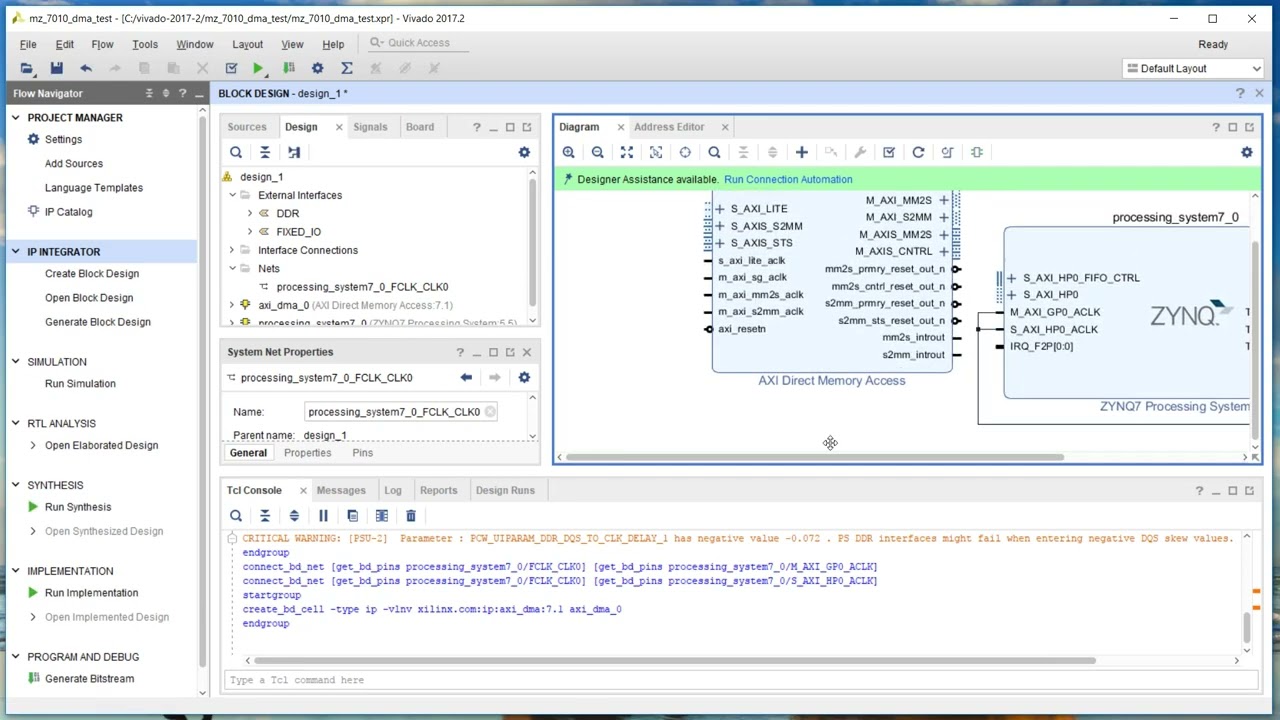
Task: Maximize the Diagram panel
Action: (x=1232, y=127)
